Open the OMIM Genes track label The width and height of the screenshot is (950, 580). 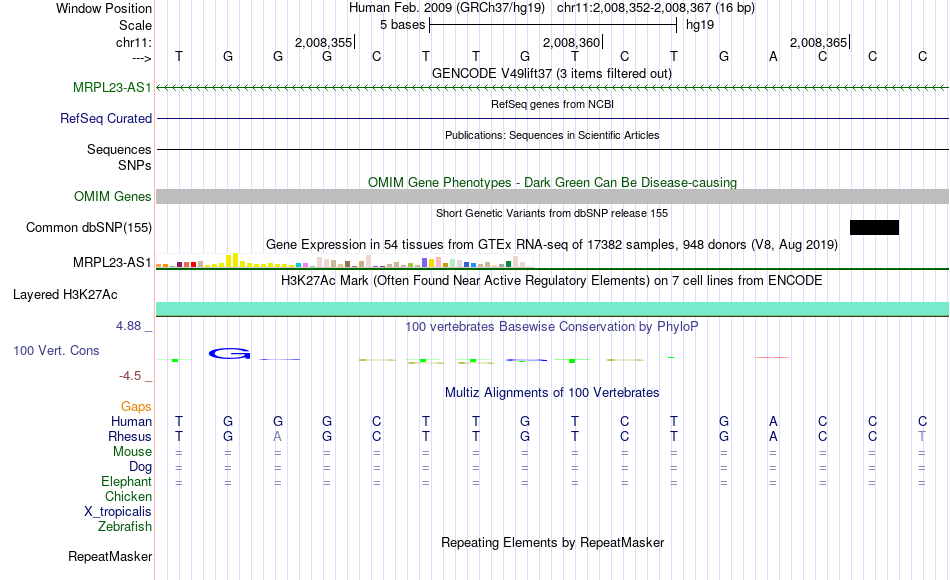coord(113,196)
